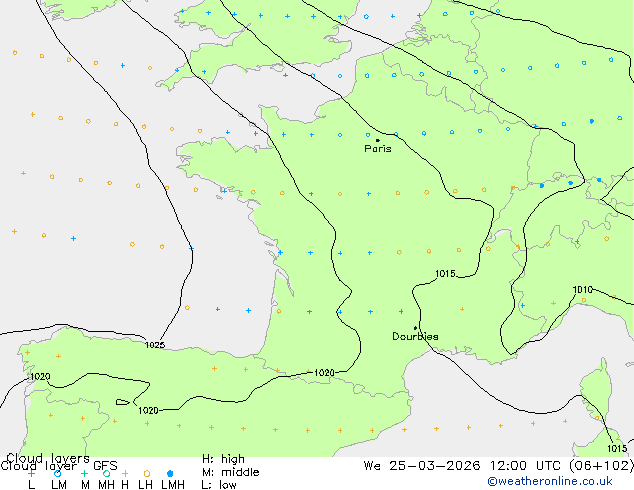634x490 pixels.
Task: Select the Paris city label
Action: pos(378,149)
